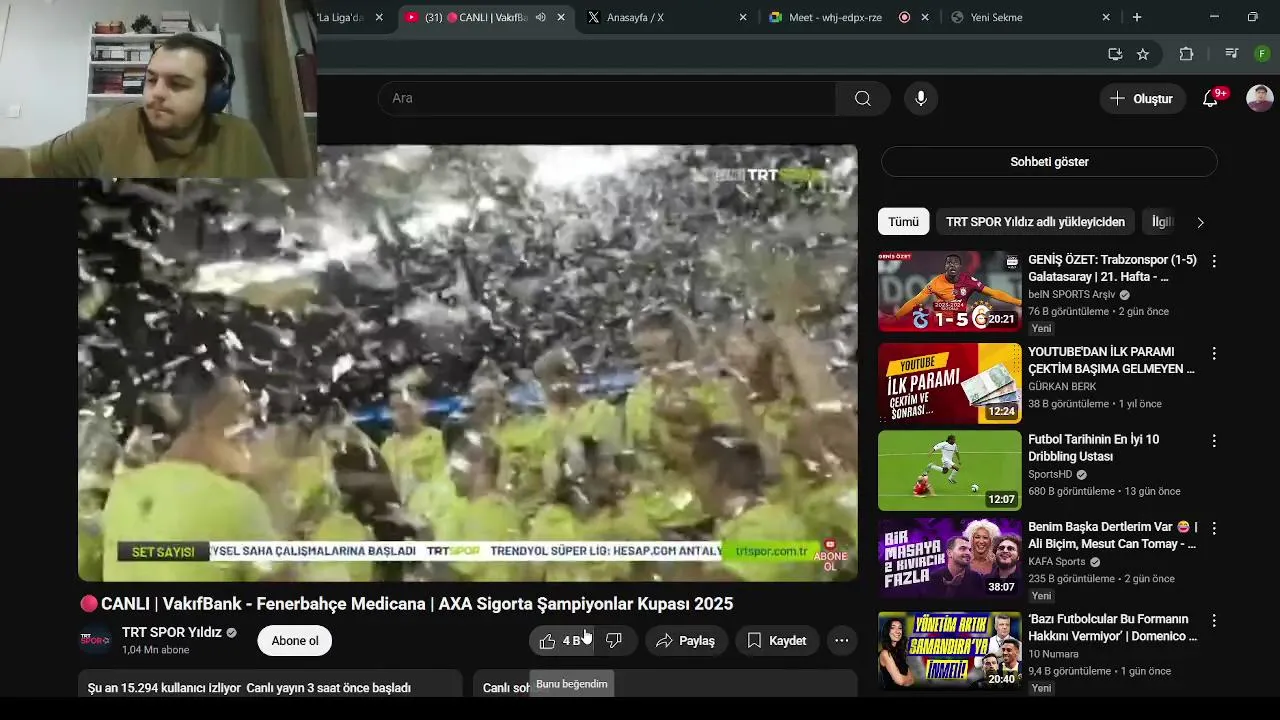Close the La Liga tab
Viewport: 1280px width, 720px height.
tap(379, 17)
